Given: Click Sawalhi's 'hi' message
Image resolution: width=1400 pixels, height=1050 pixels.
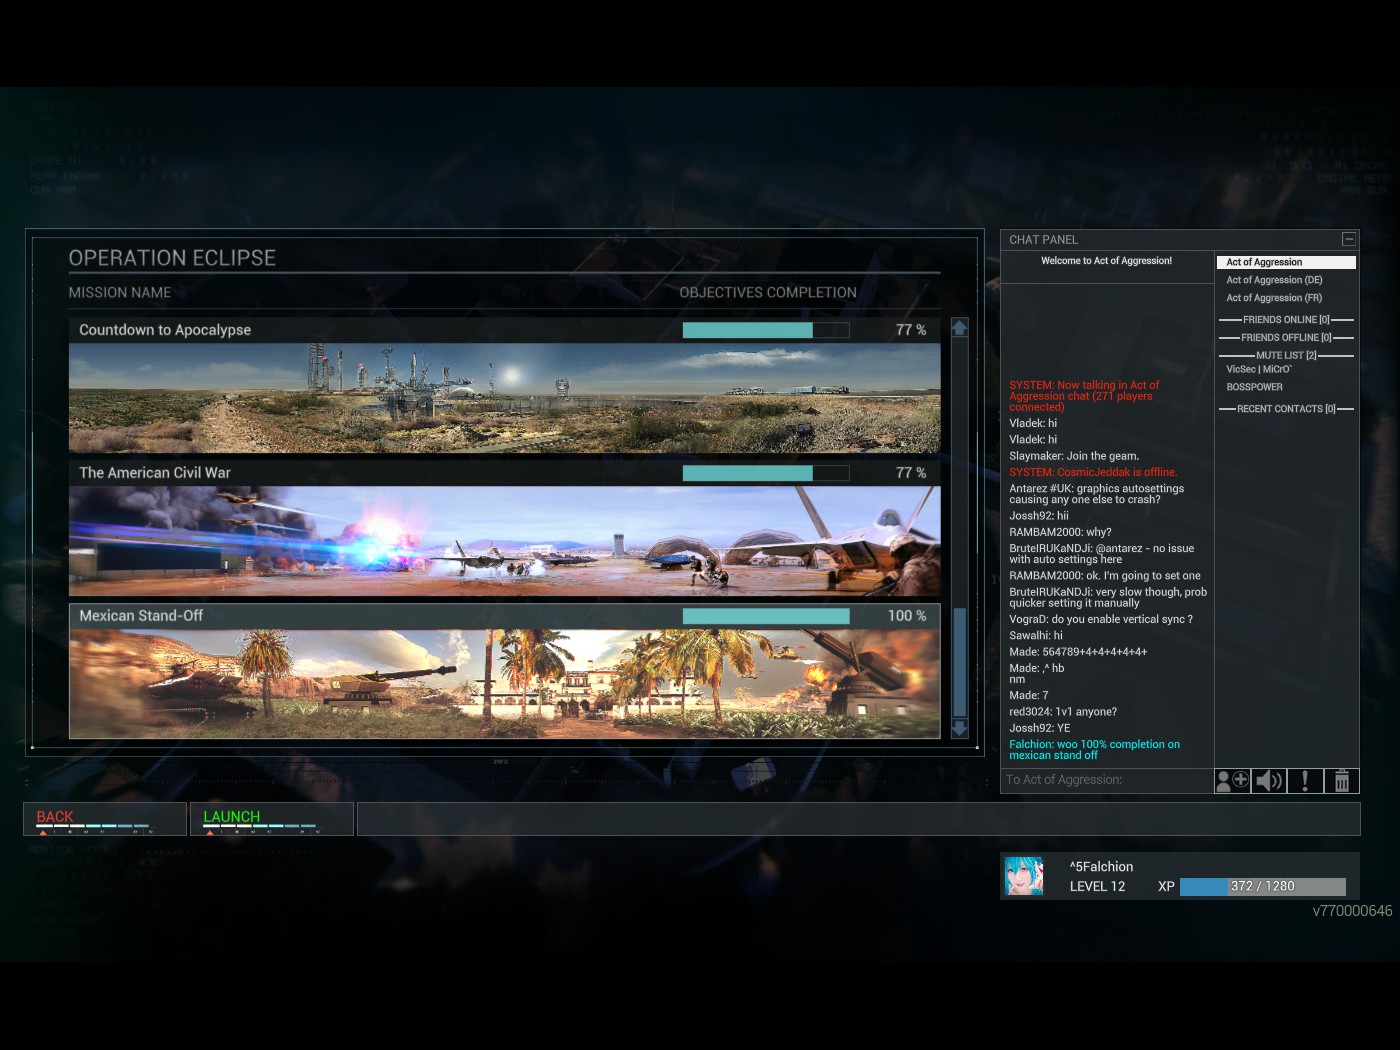Looking at the screenshot, I should click(1036, 636).
